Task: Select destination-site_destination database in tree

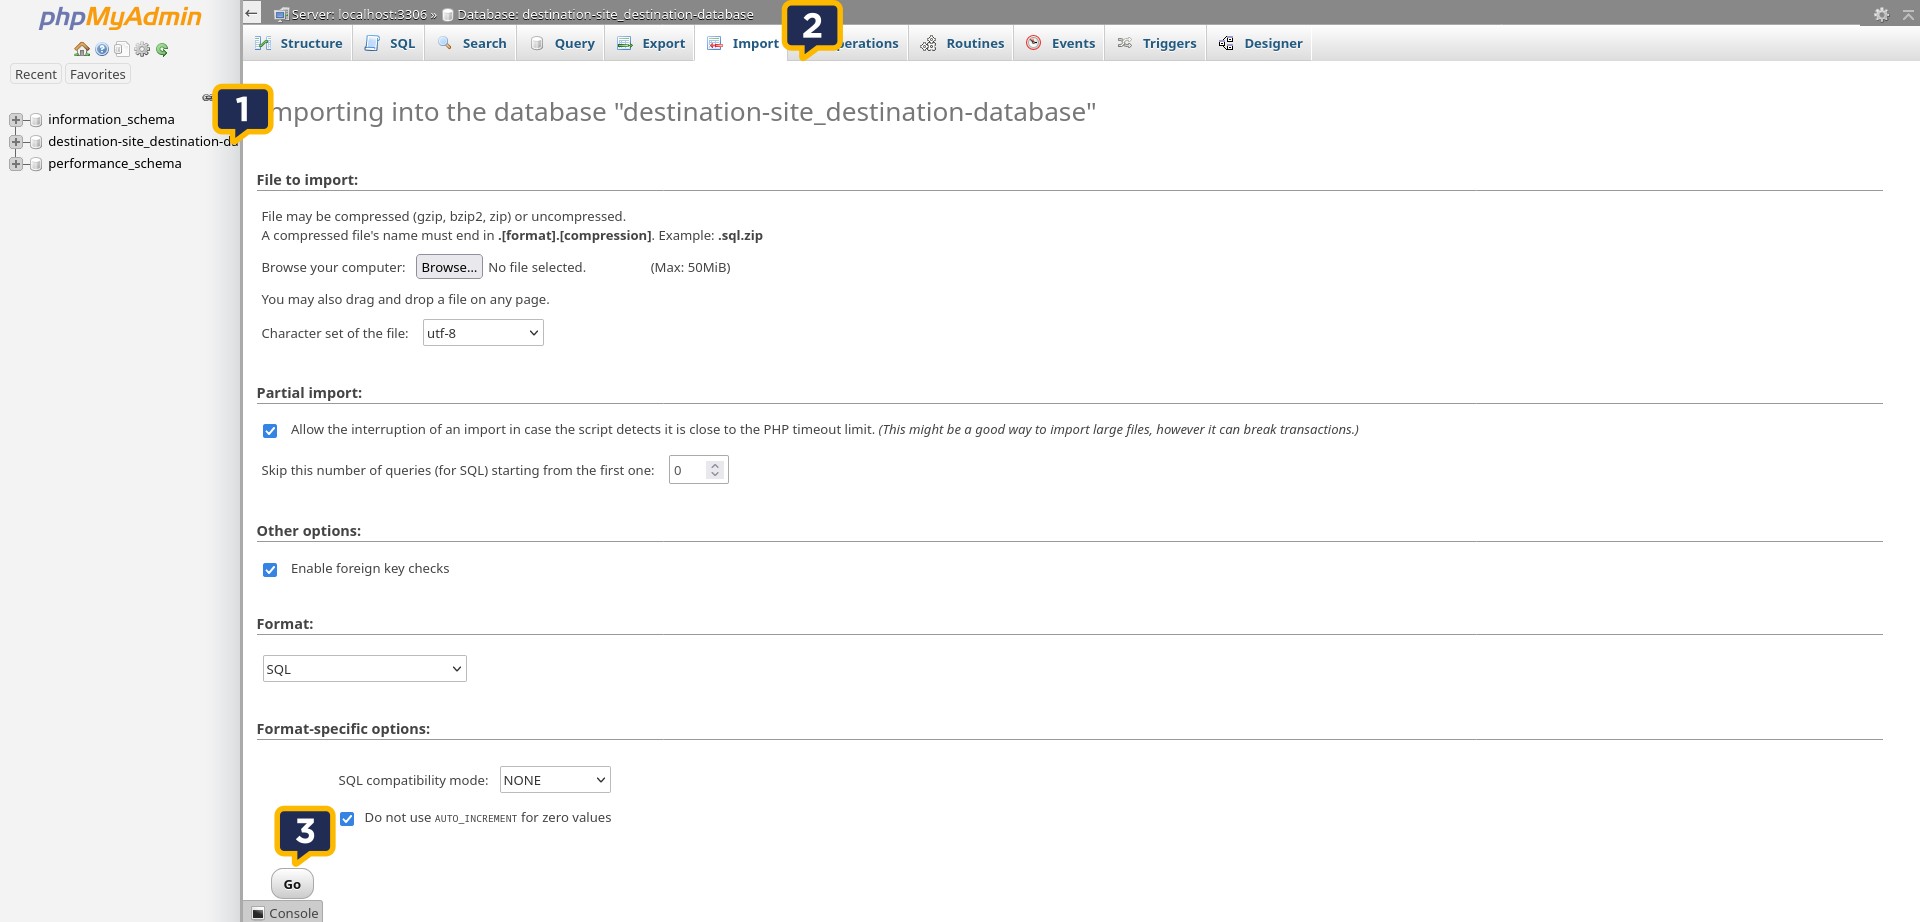Action: click(x=143, y=142)
